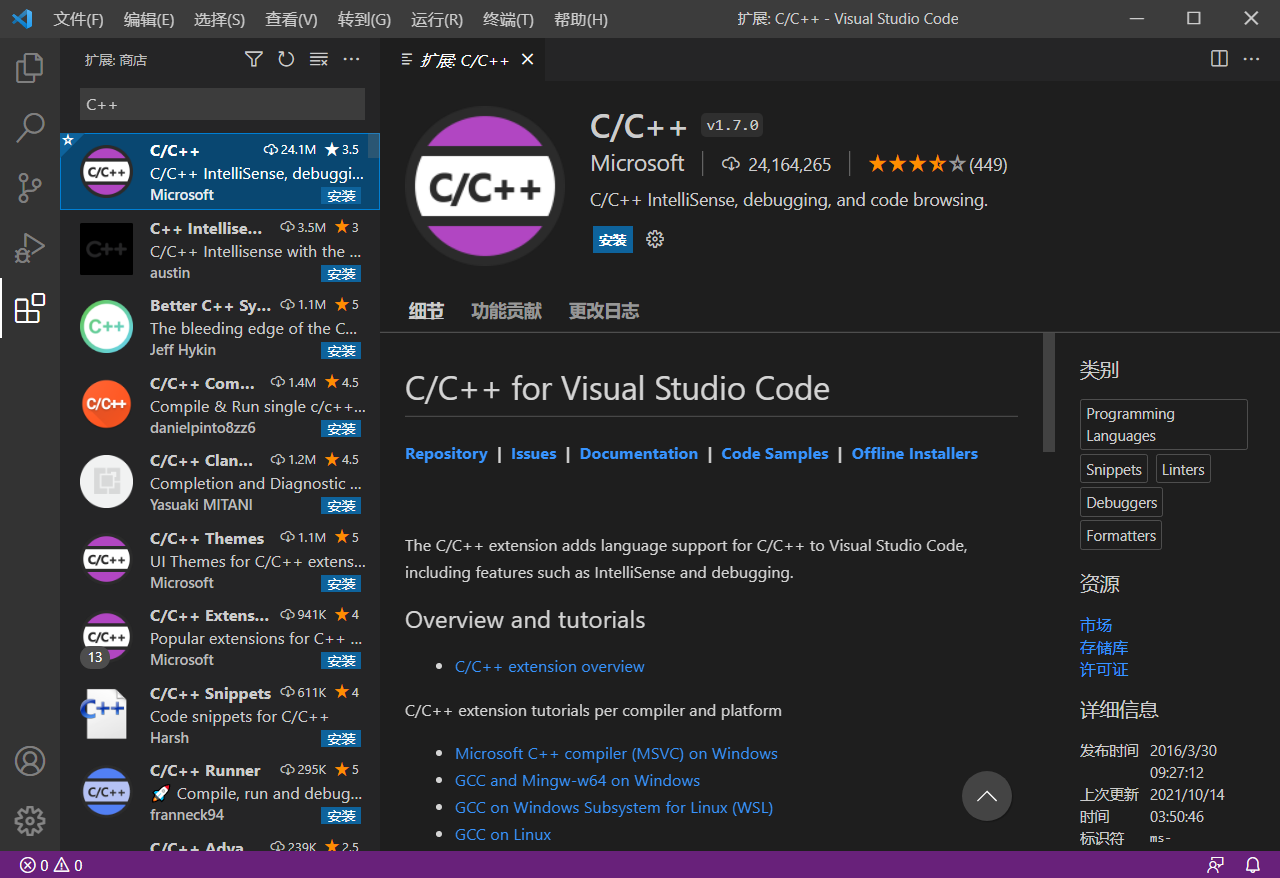The height and width of the screenshot is (878, 1280).
Task: Open the feedback icon in status bar
Action: point(1215,865)
